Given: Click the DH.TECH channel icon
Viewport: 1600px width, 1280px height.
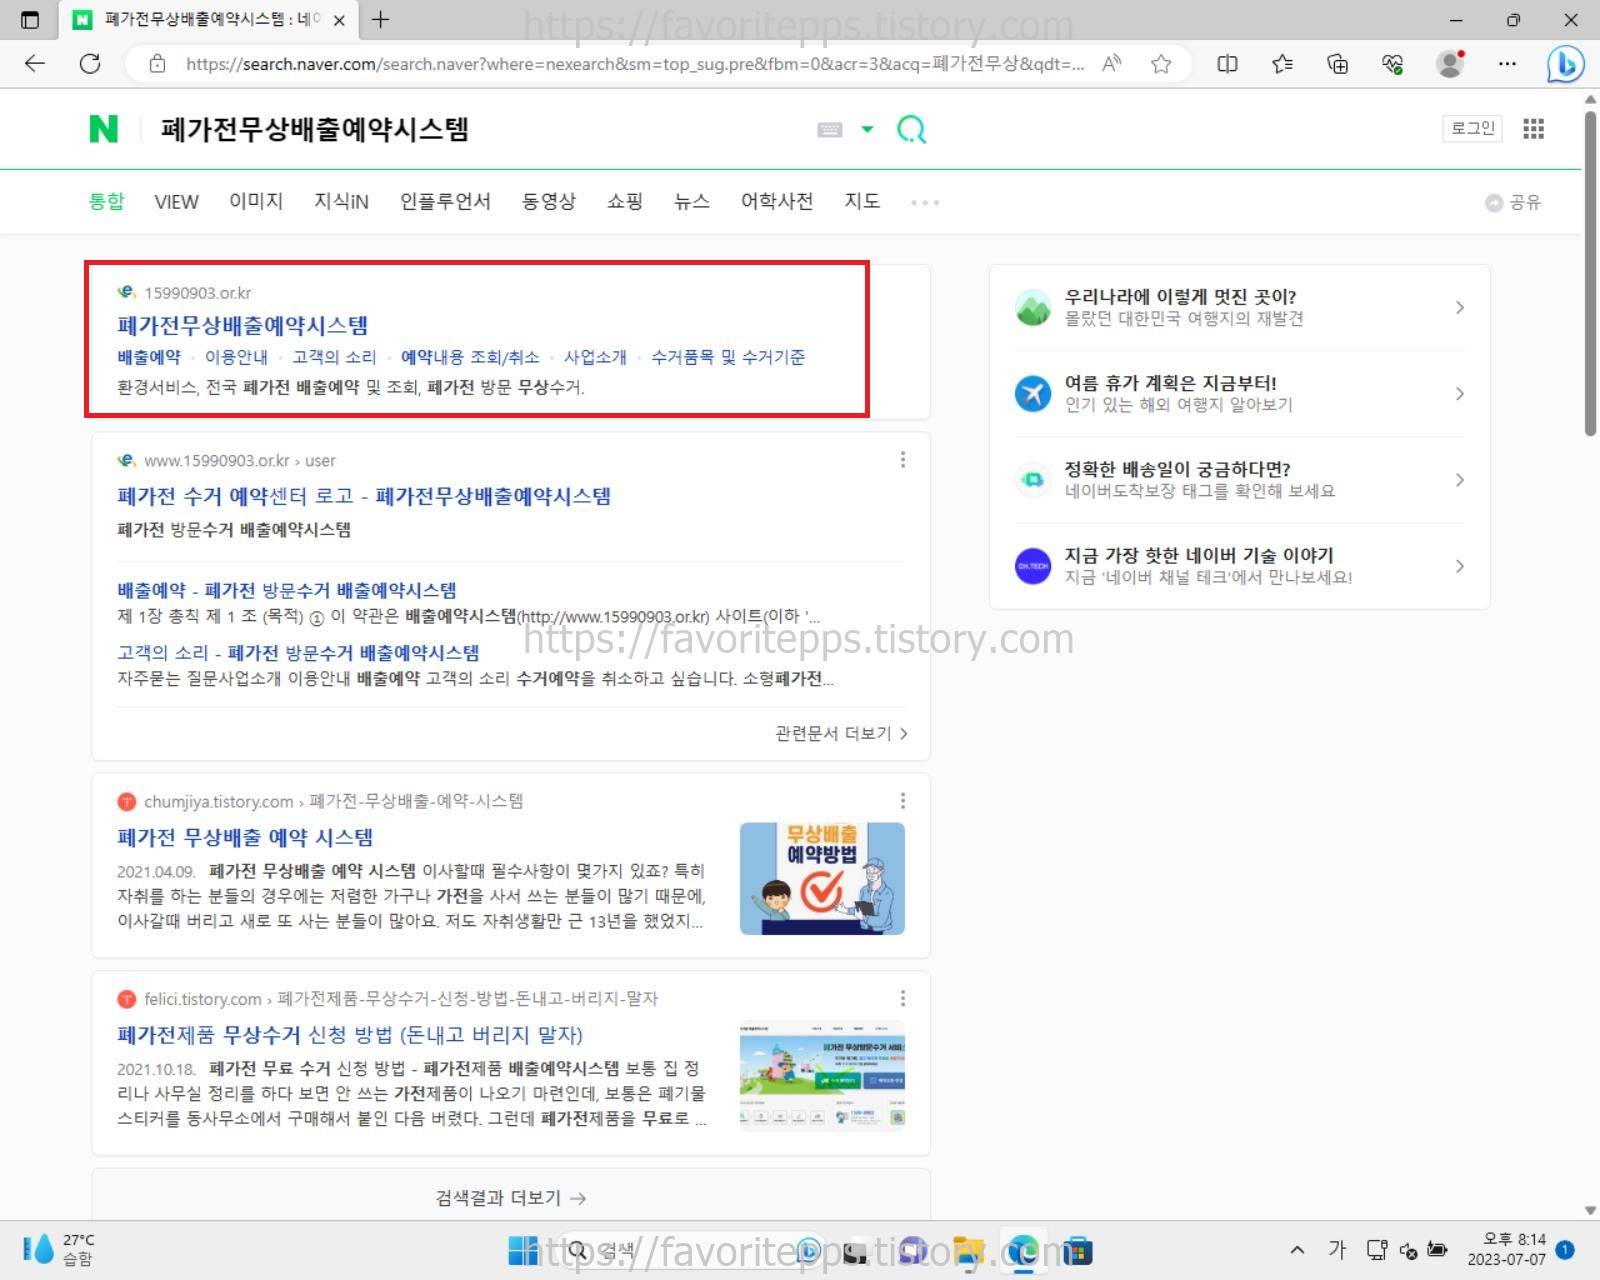Looking at the screenshot, I should coord(1033,566).
